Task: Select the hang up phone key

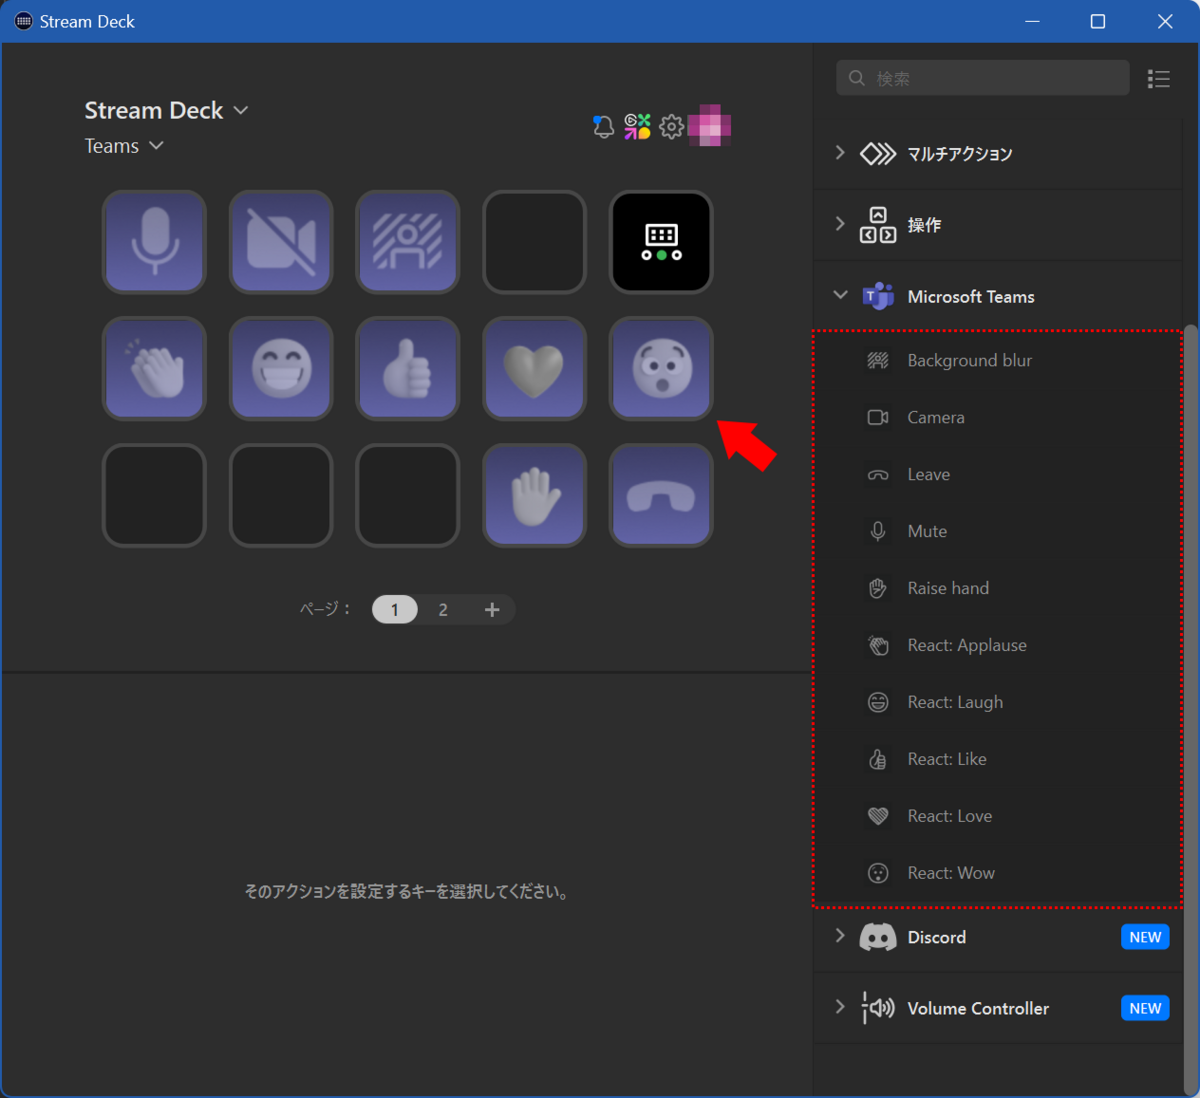Action: tap(661, 495)
